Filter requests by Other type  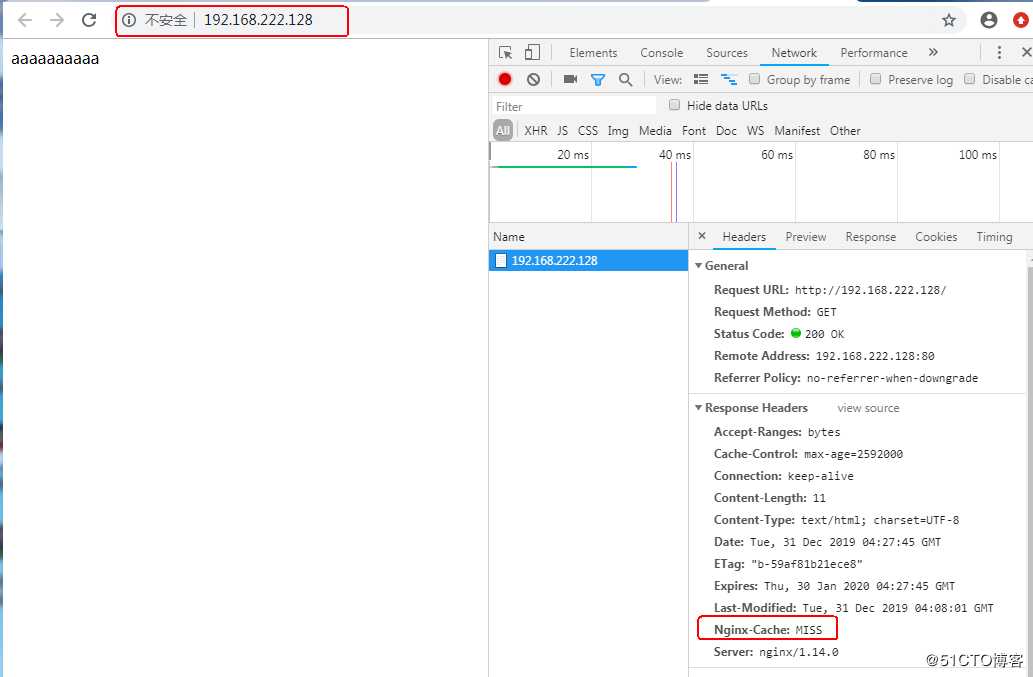pyautogui.click(x=845, y=130)
